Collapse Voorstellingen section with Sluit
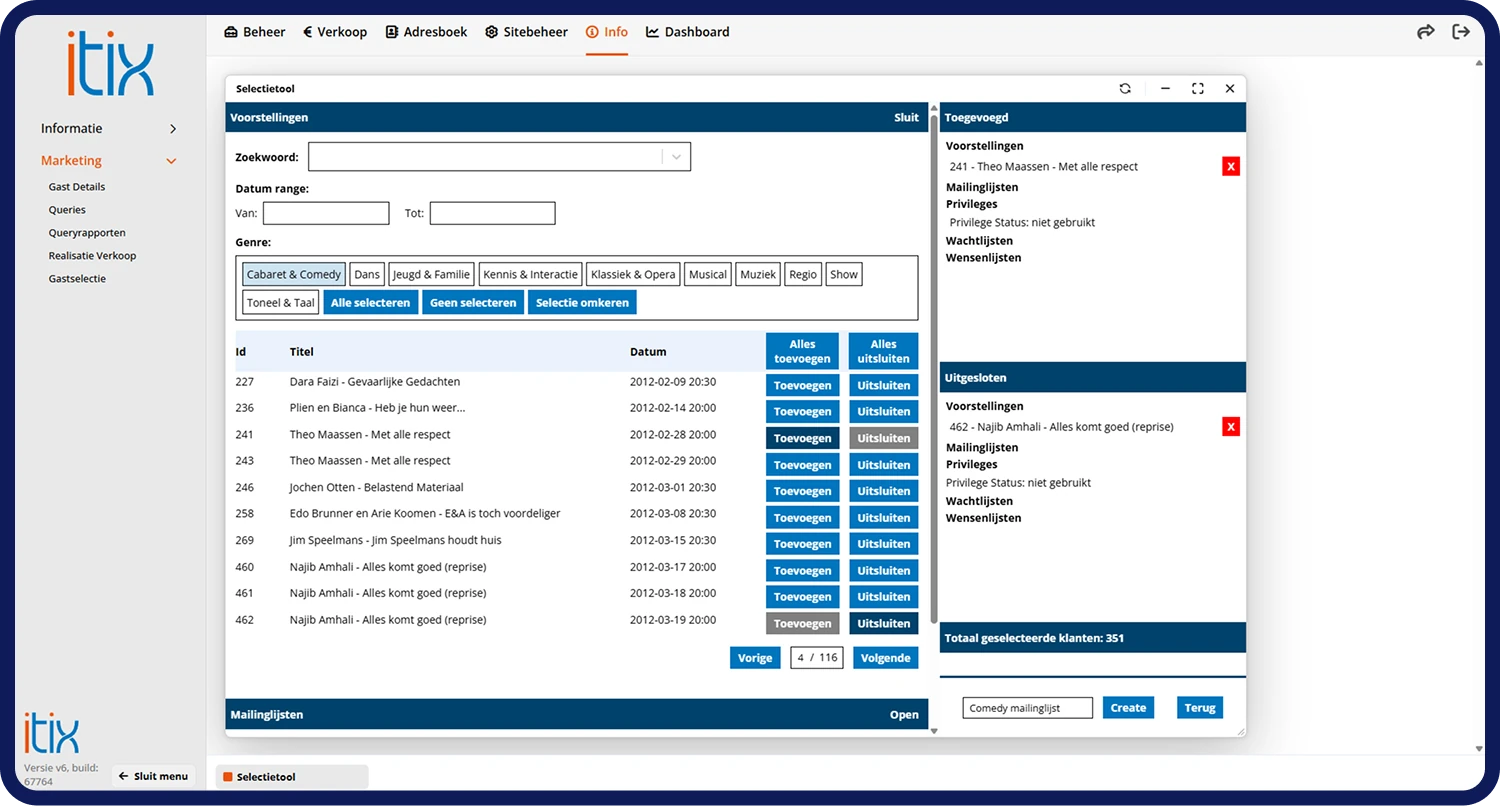The height and width of the screenshot is (806, 1500). 906,117
